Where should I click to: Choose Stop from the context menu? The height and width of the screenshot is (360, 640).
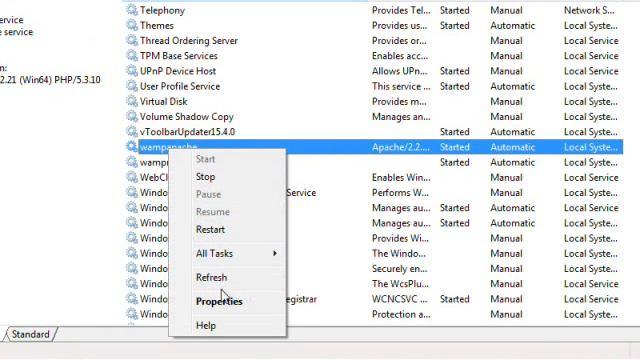coord(205,177)
